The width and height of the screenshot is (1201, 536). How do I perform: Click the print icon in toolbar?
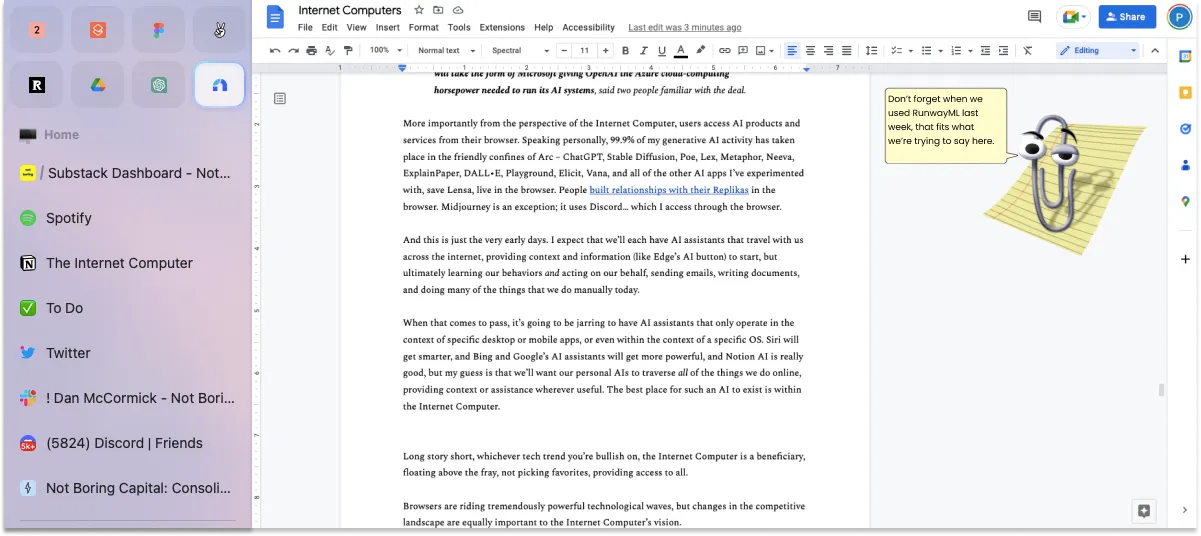click(x=311, y=50)
